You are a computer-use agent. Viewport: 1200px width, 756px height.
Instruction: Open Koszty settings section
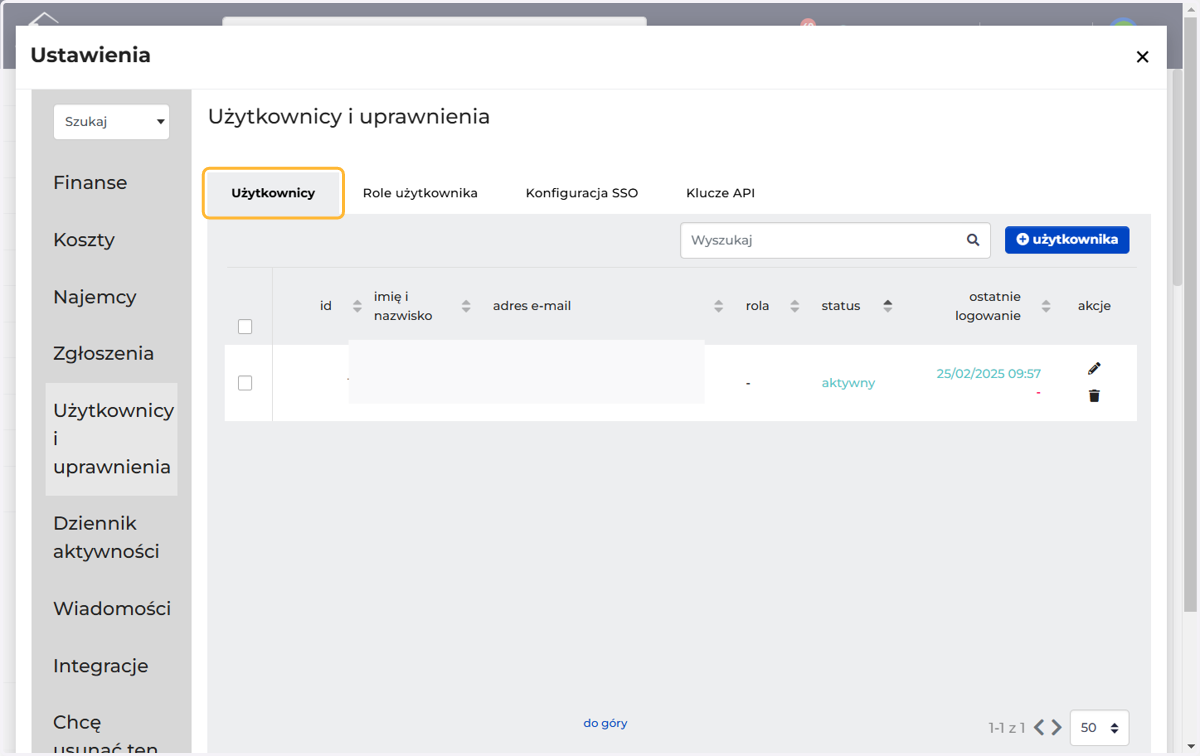point(84,240)
